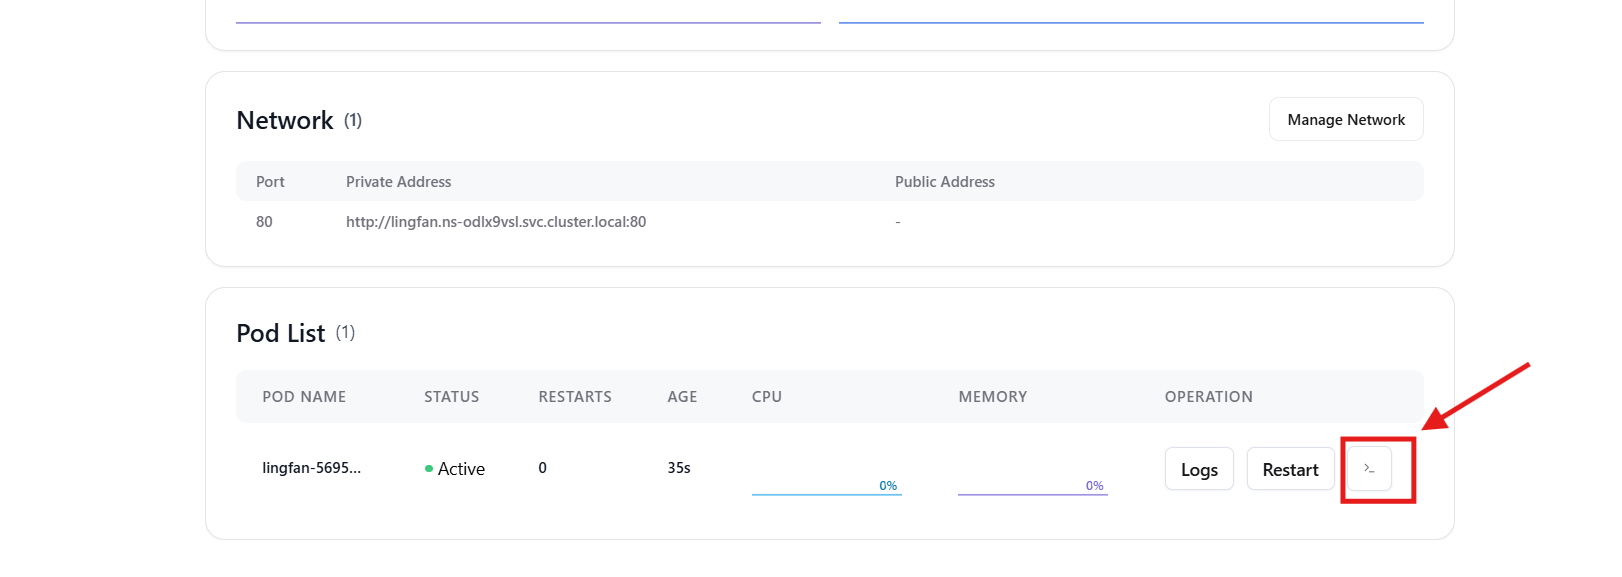Click the CPU usage sparkline showing 0%
1622x577 pixels.
click(x=827, y=485)
